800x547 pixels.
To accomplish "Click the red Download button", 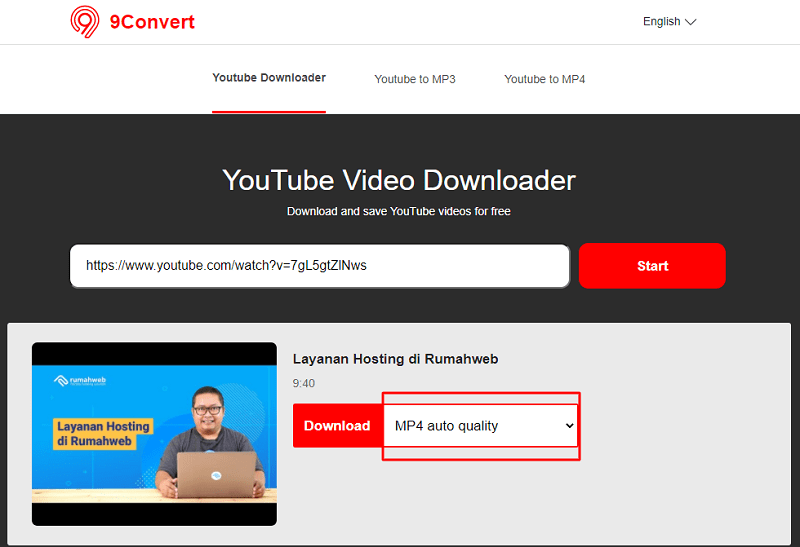I will click(337, 426).
